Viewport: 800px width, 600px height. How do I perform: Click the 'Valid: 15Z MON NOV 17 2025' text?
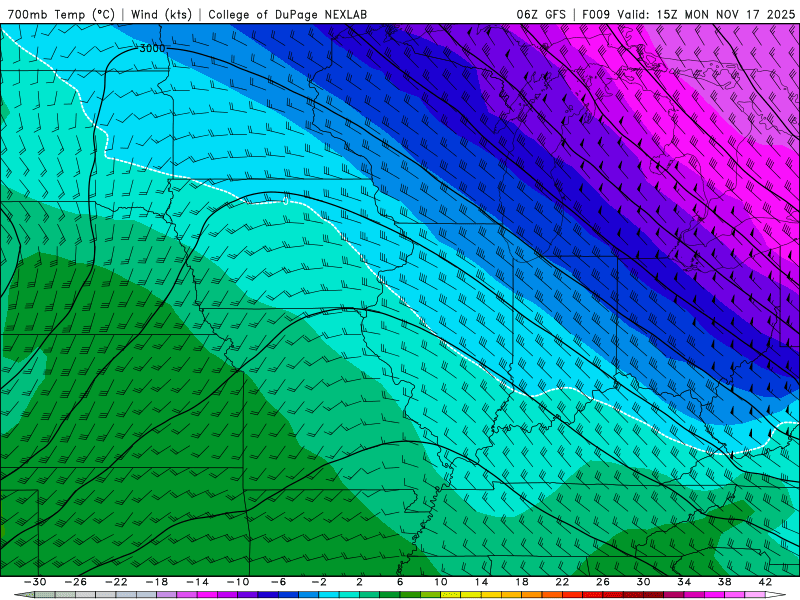pyautogui.click(x=706, y=15)
